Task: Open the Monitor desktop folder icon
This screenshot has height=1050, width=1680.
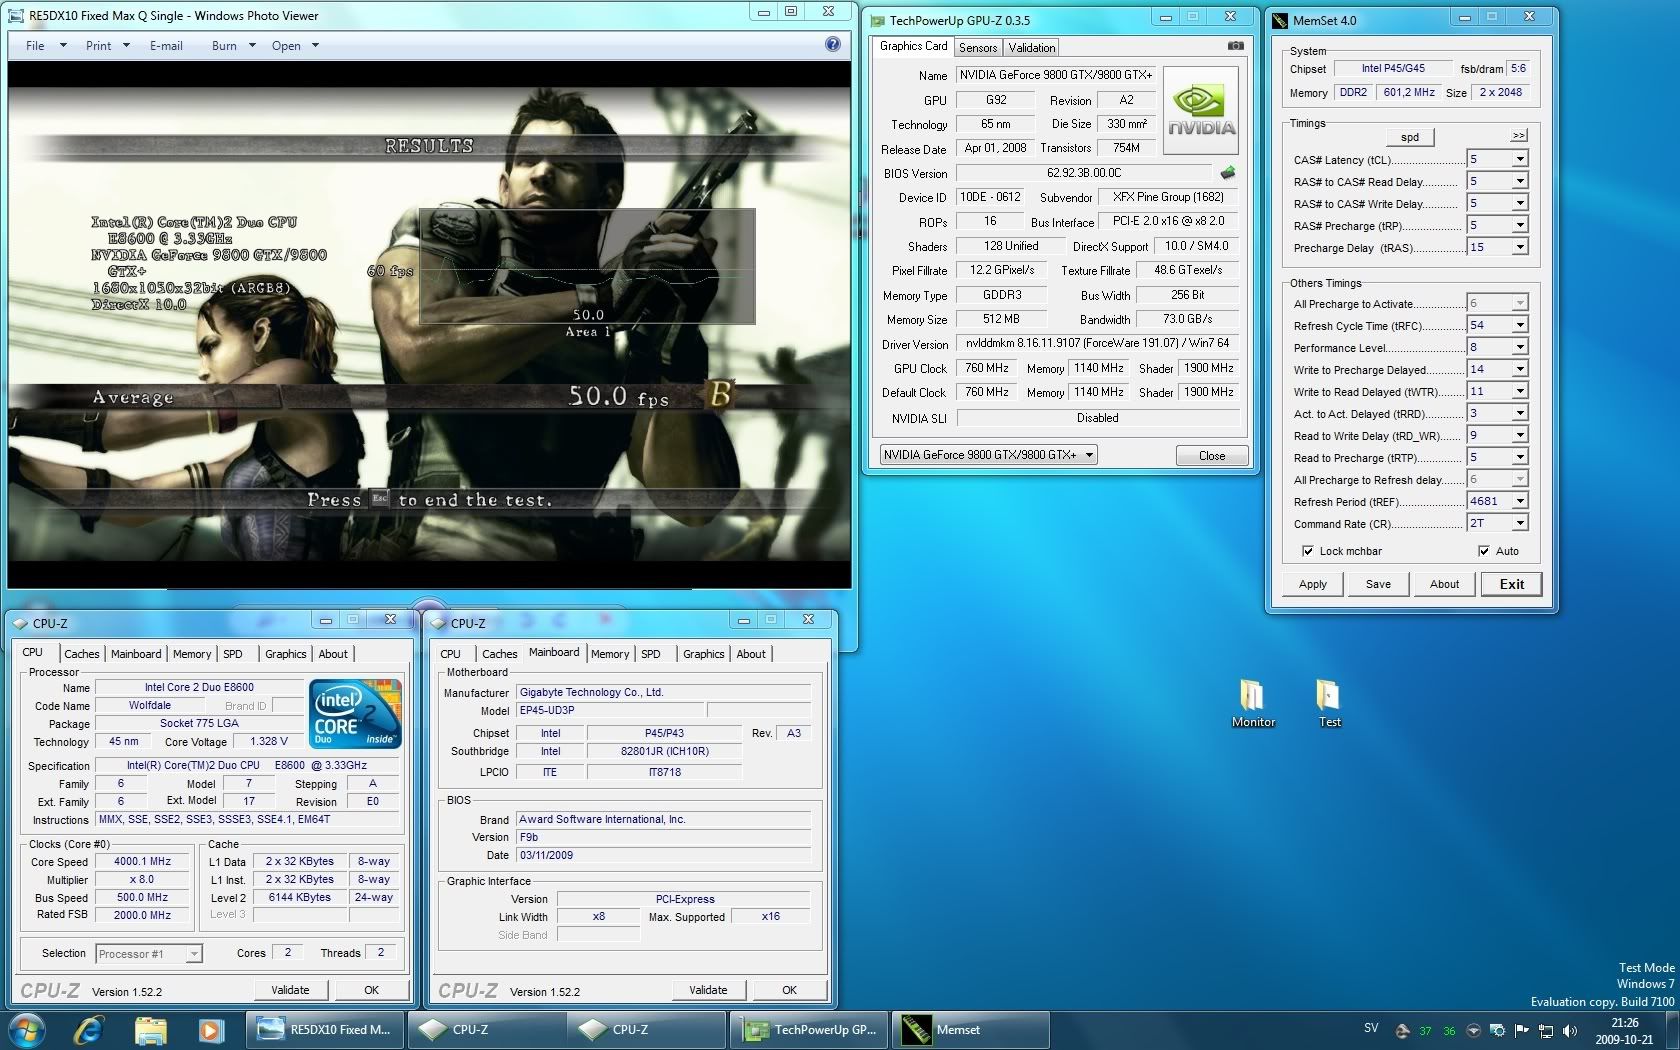Action: pyautogui.click(x=1252, y=703)
